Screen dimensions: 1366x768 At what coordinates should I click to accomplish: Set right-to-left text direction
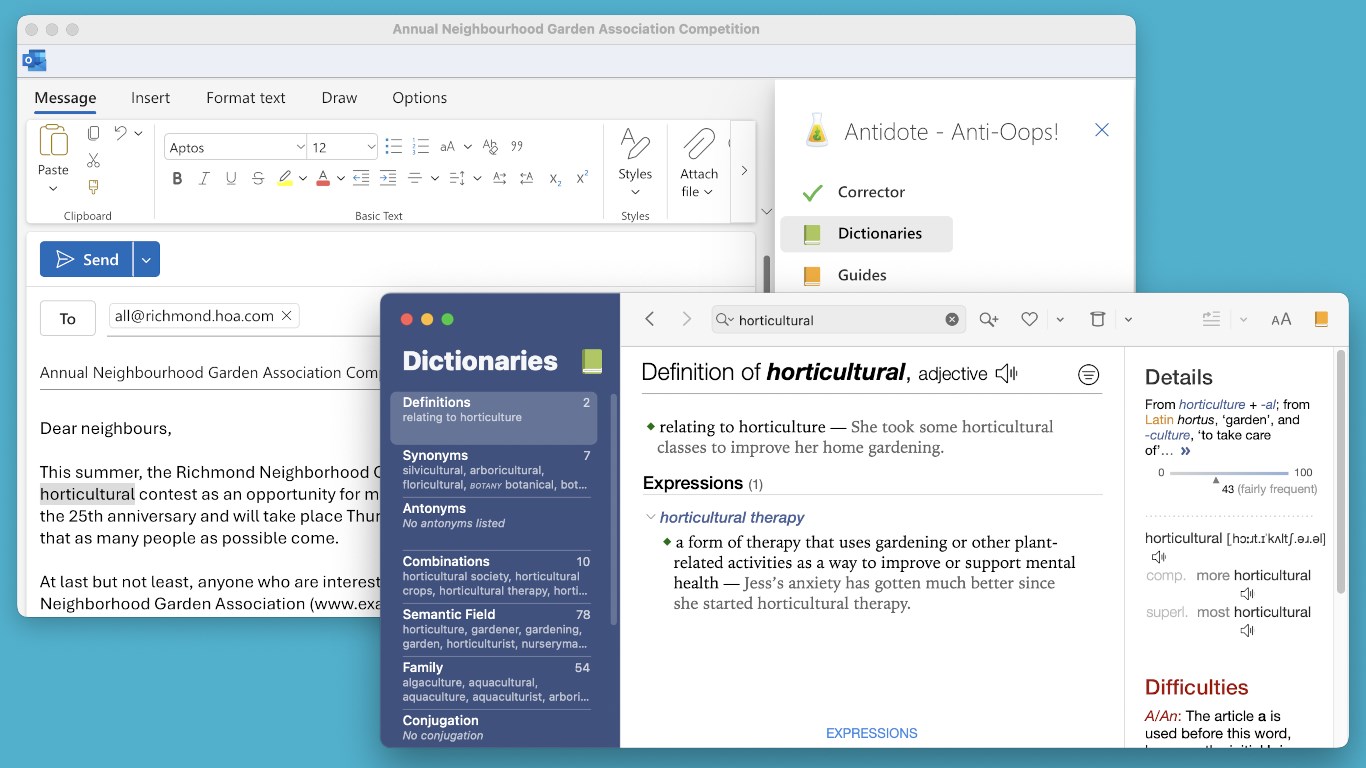coord(527,178)
